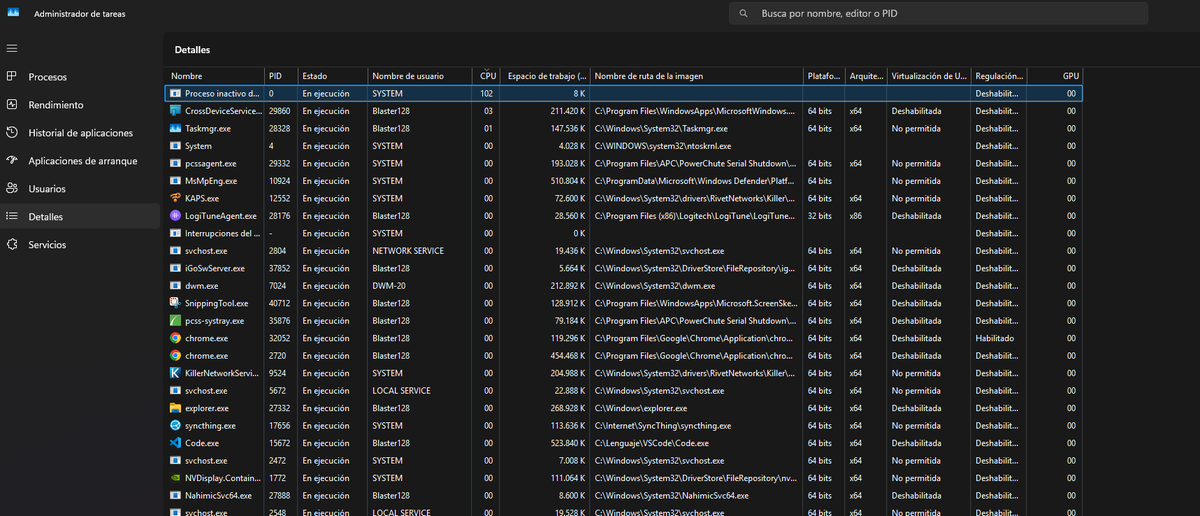This screenshot has height=516, width=1200.
Task: Select the iGoSwServer.exe process name
Action: [214, 268]
